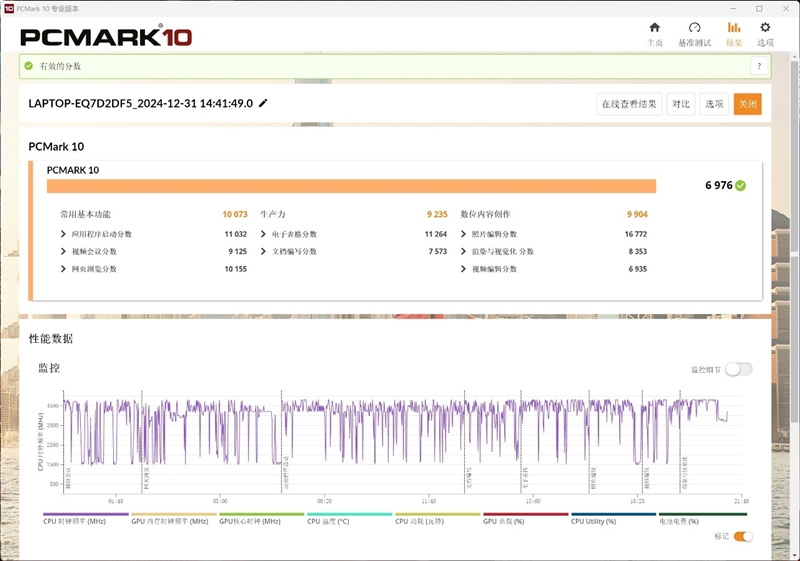
Task: Click the orange PCMark 10 score bar
Action: tap(351, 186)
